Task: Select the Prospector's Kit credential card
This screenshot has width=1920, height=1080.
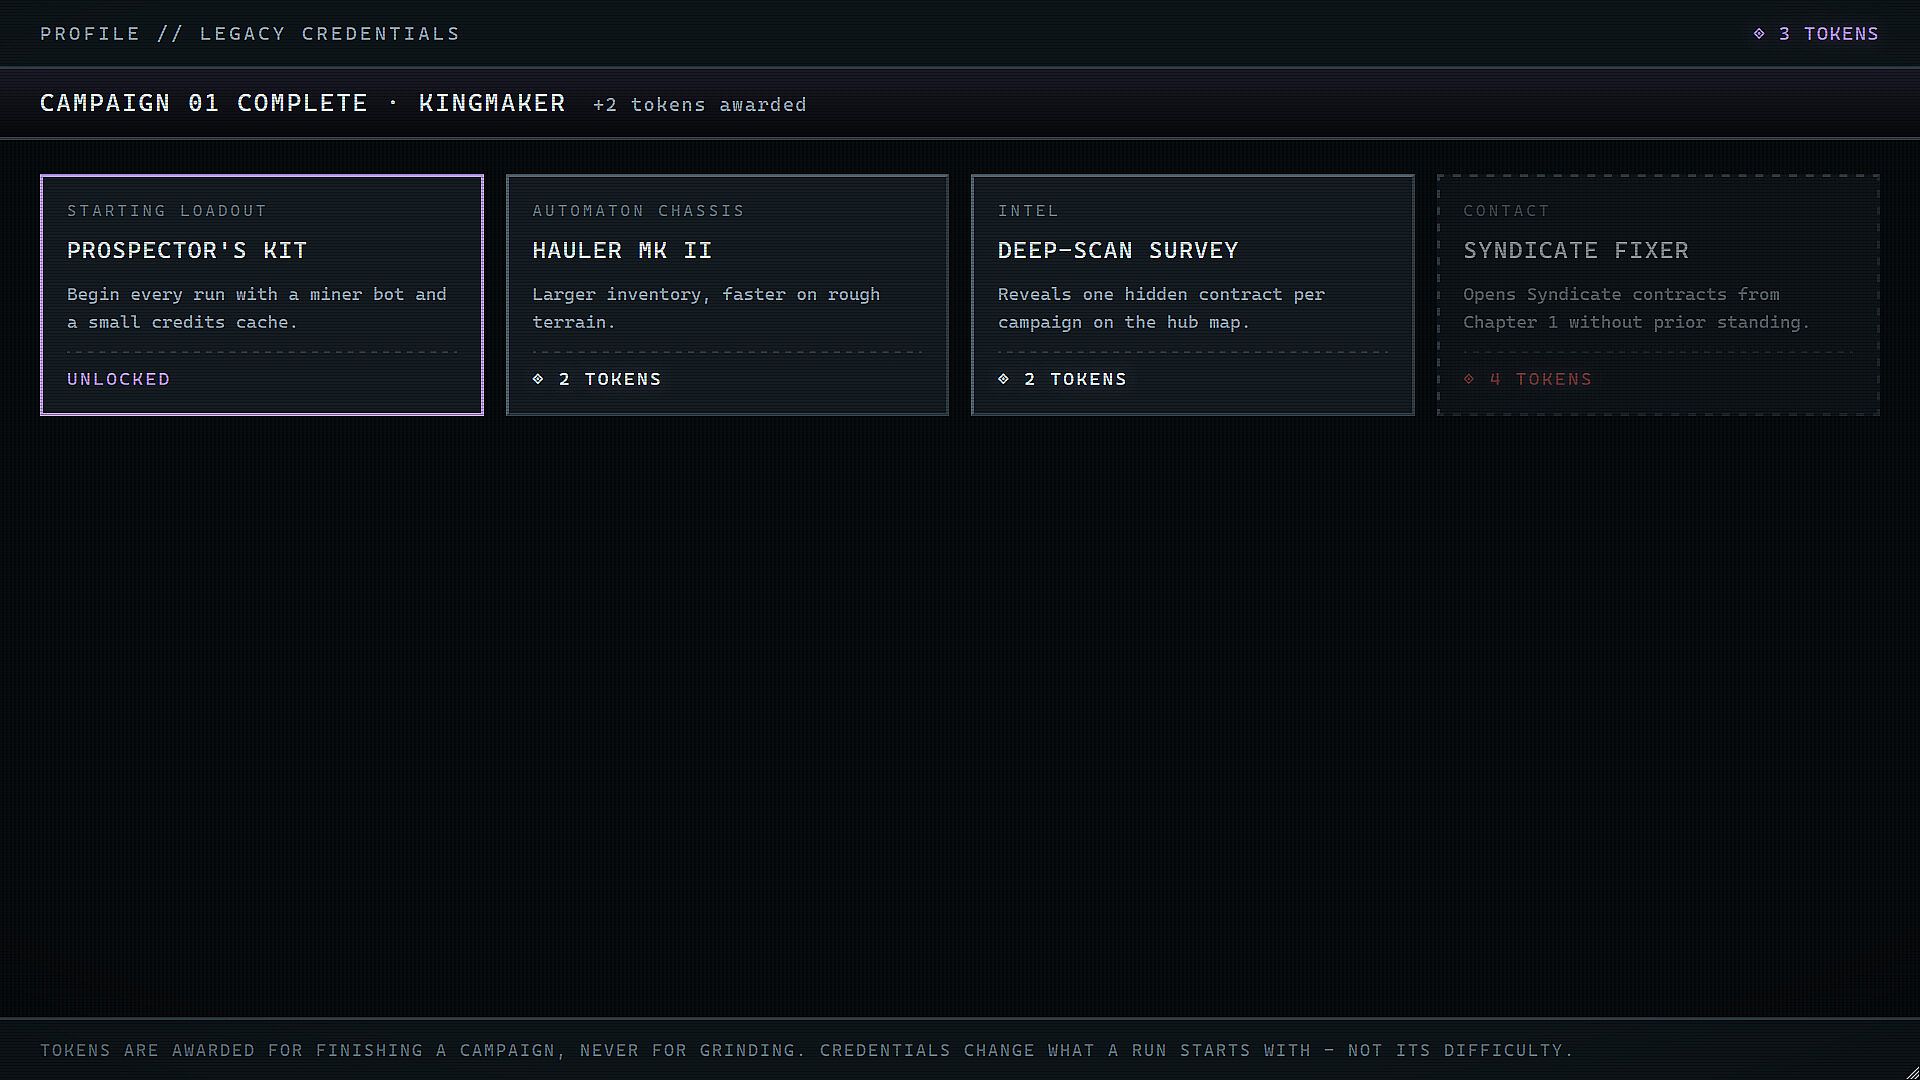Action: [261, 295]
